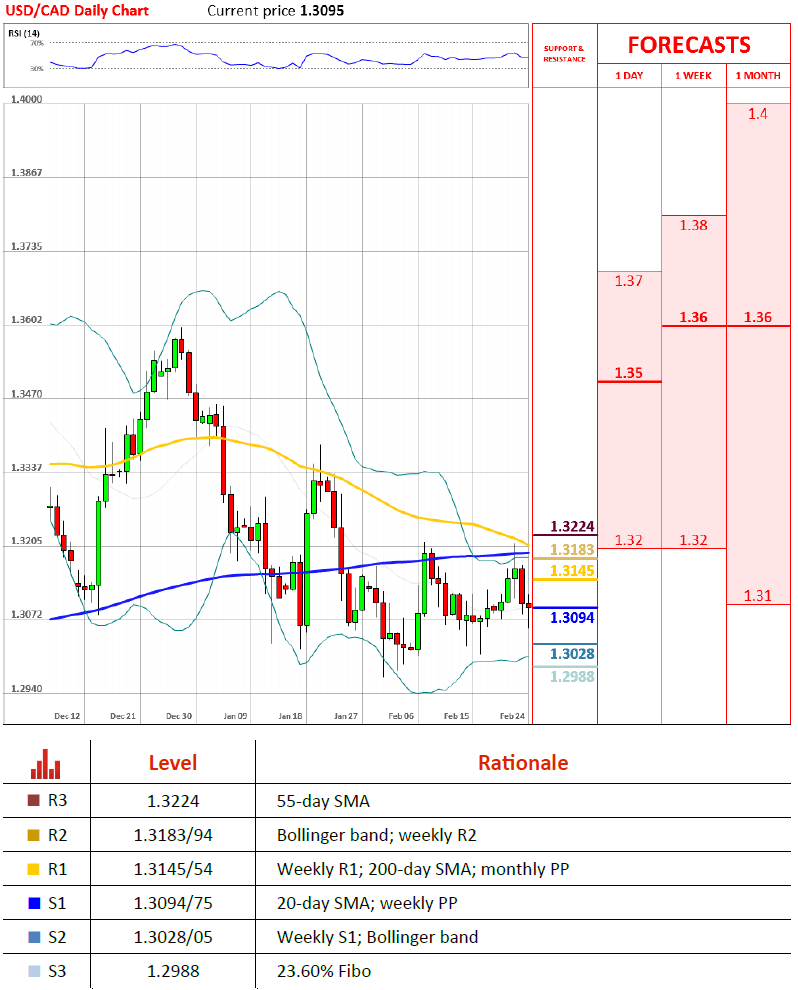Click the 'Jan 18' date axis label
Screen dimensions: 798x990
pos(290,716)
